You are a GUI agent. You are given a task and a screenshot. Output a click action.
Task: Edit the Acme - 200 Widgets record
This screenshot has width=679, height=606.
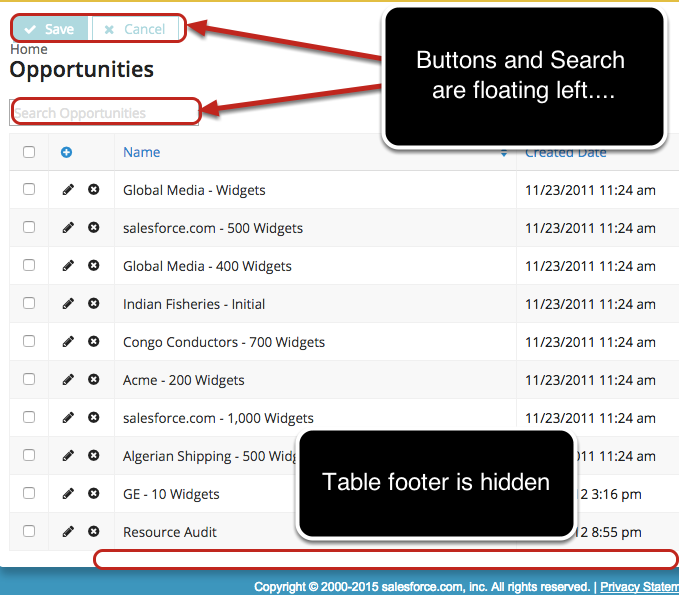(68, 380)
